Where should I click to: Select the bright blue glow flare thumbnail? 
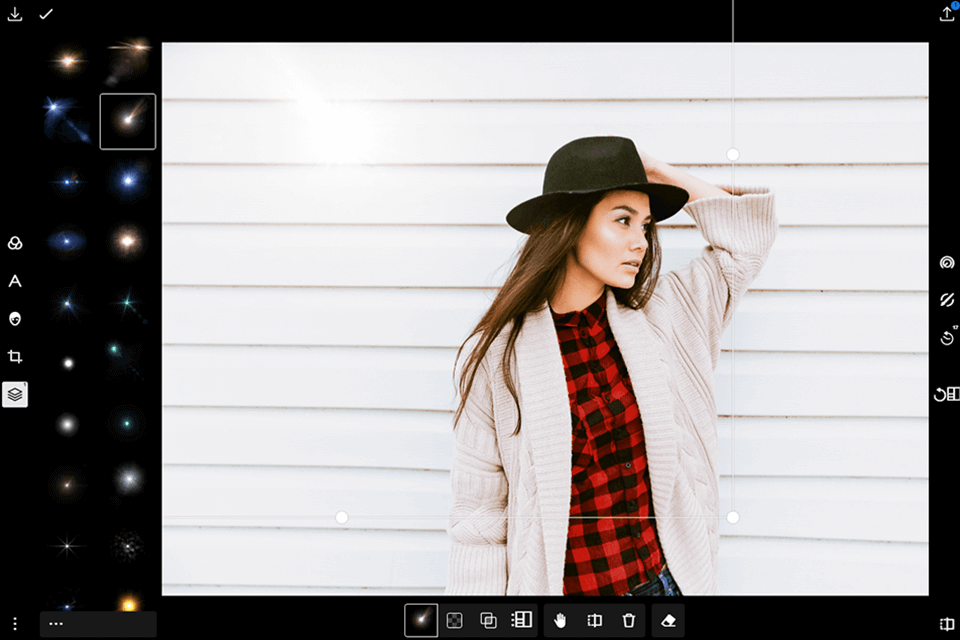[128, 181]
